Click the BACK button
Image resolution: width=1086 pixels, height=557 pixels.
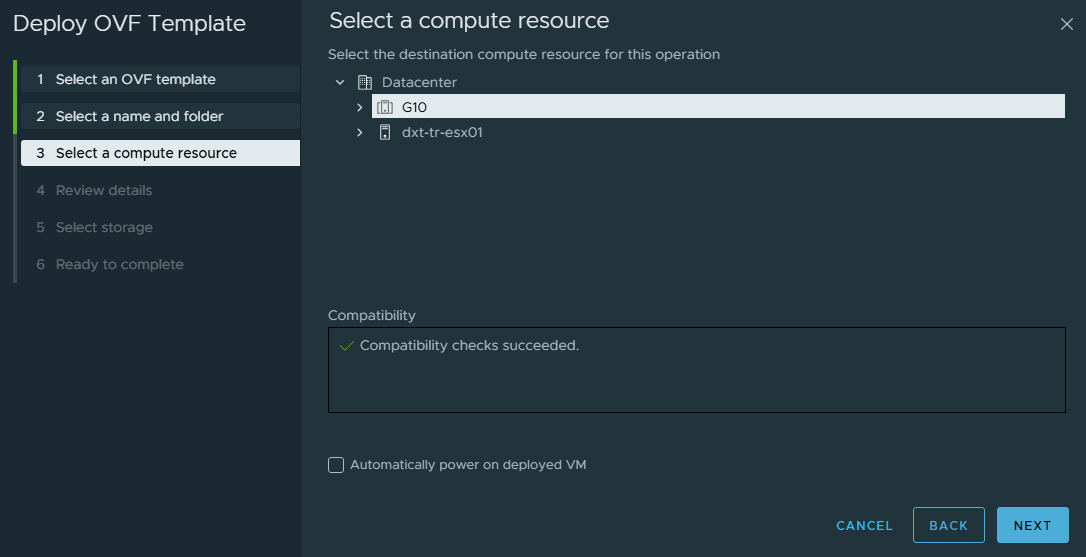point(948,525)
